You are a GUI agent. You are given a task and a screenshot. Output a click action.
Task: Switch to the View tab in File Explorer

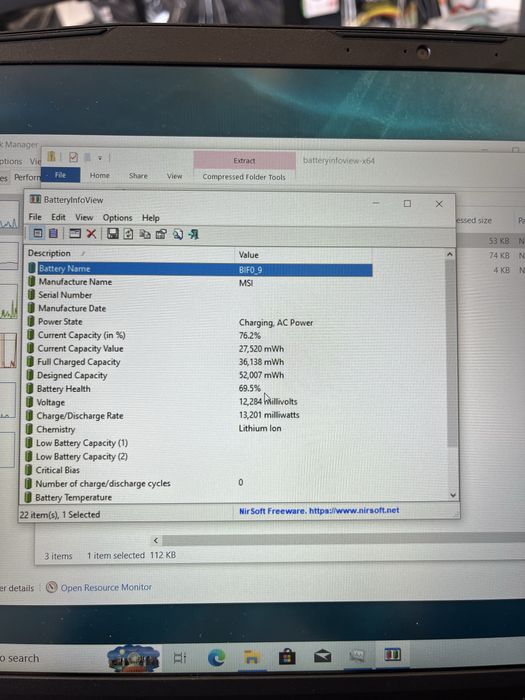click(175, 176)
